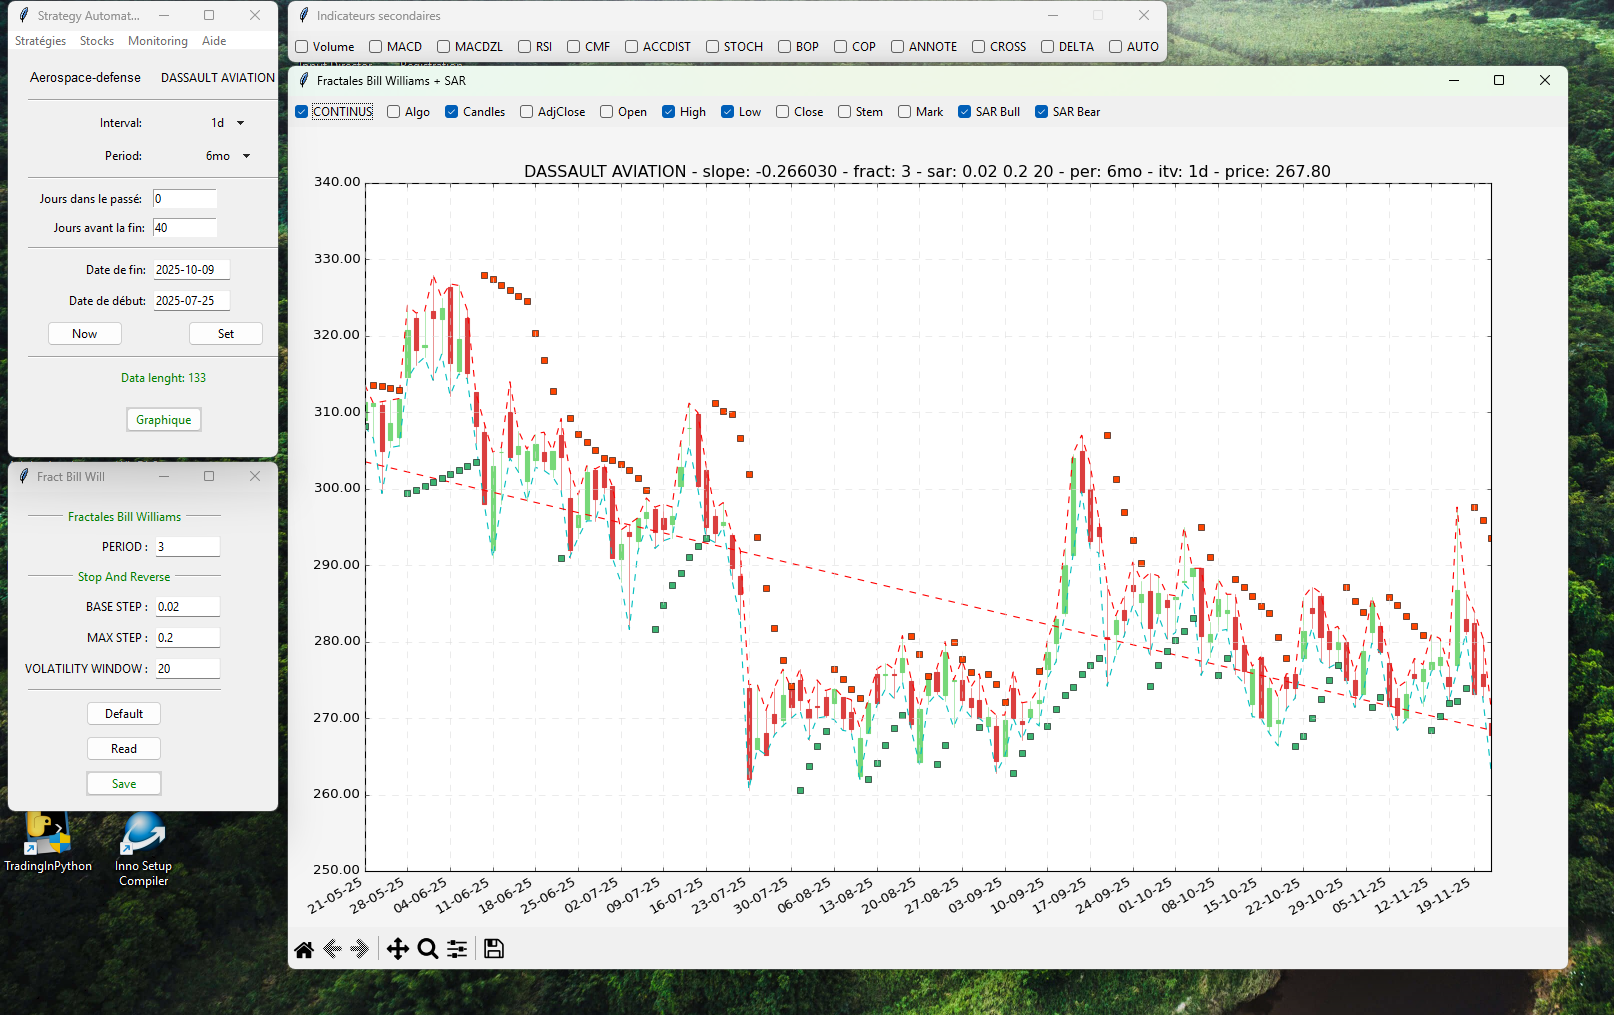Open the Configure subplots sliders icon
The height and width of the screenshot is (1015, 1614).
[x=457, y=949]
